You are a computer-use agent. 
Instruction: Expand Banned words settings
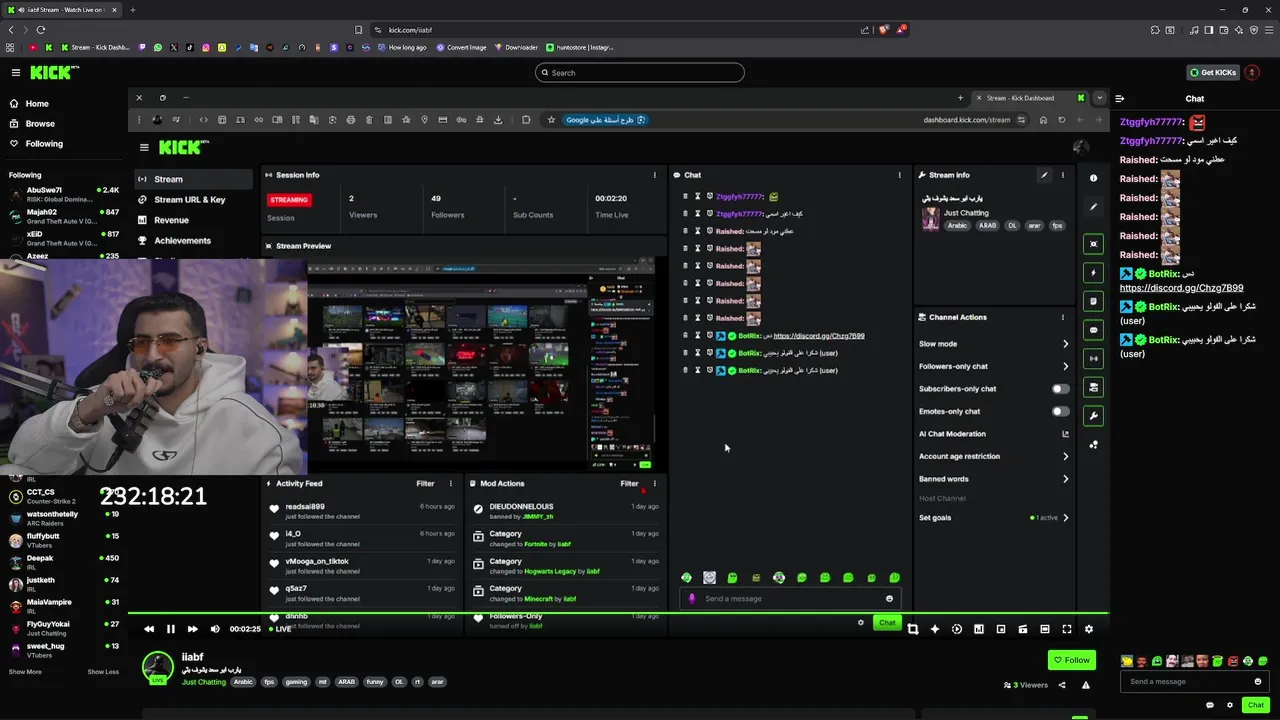(x=1065, y=479)
